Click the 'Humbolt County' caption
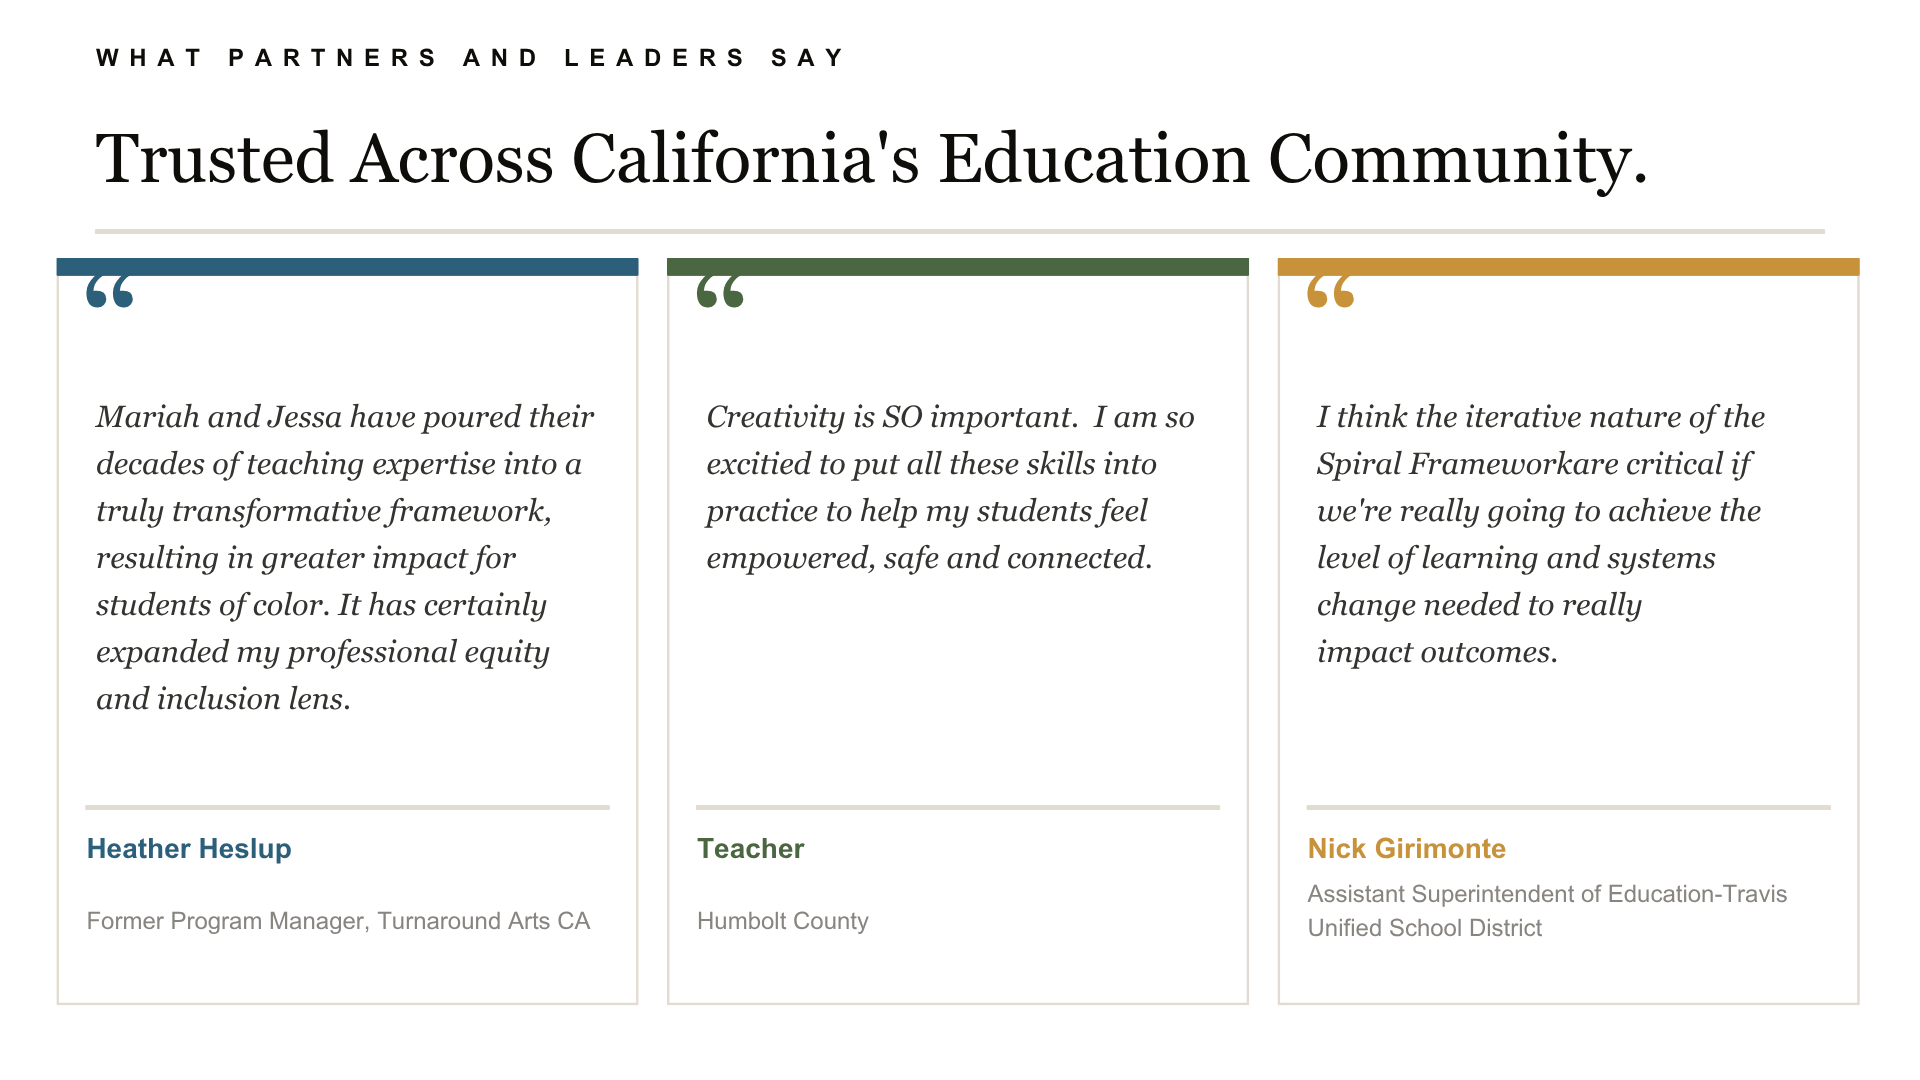The image size is (1920, 1080). (x=782, y=921)
